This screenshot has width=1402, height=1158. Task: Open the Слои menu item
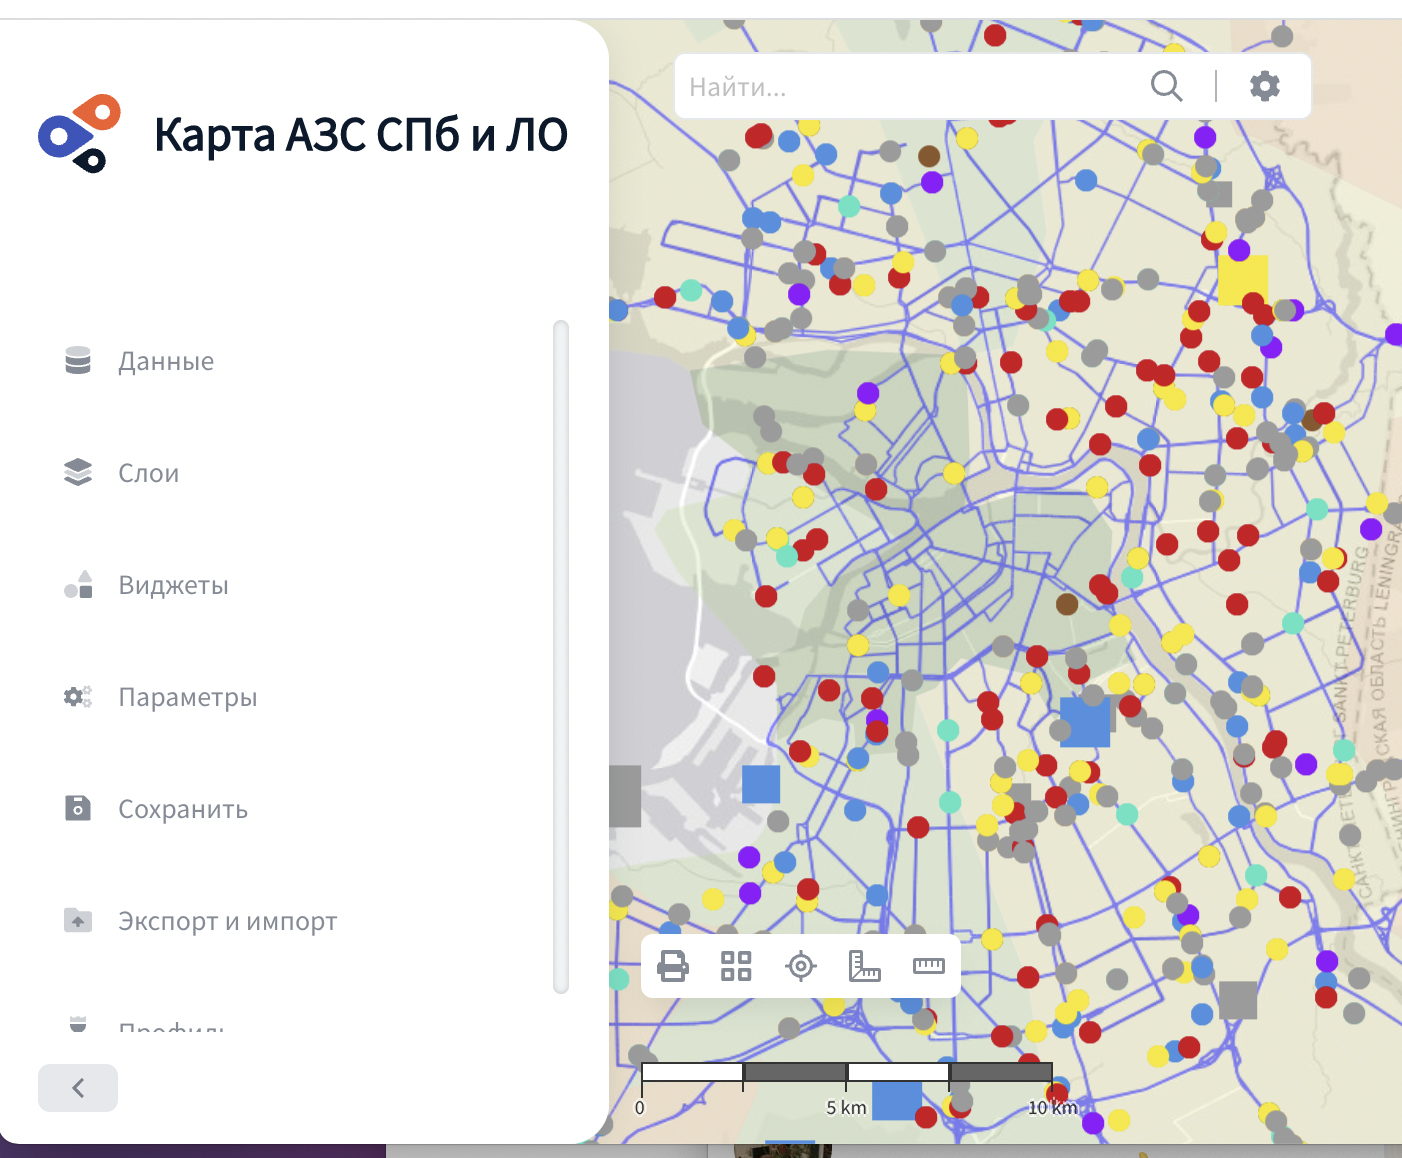click(149, 473)
